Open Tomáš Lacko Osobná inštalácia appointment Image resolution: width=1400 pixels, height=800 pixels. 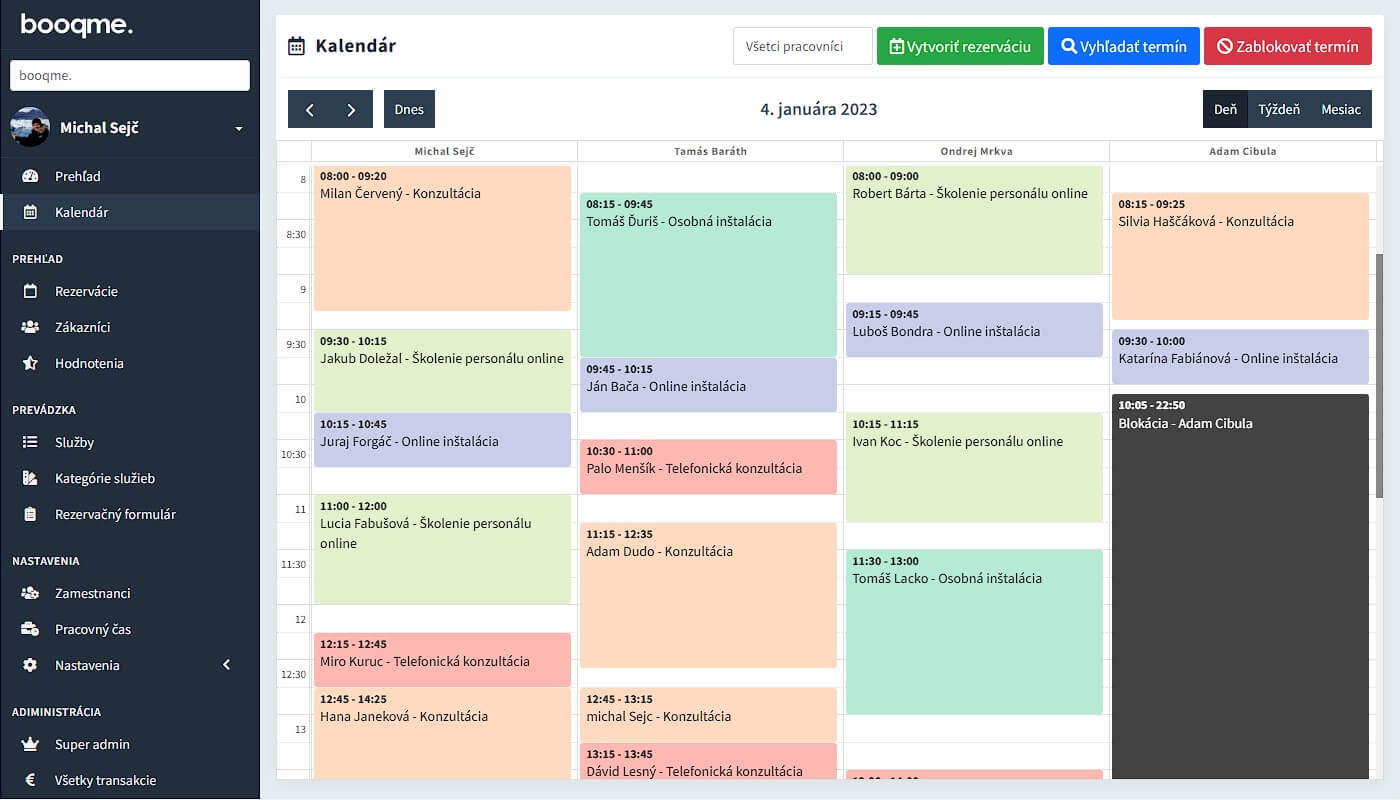[974, 632]
